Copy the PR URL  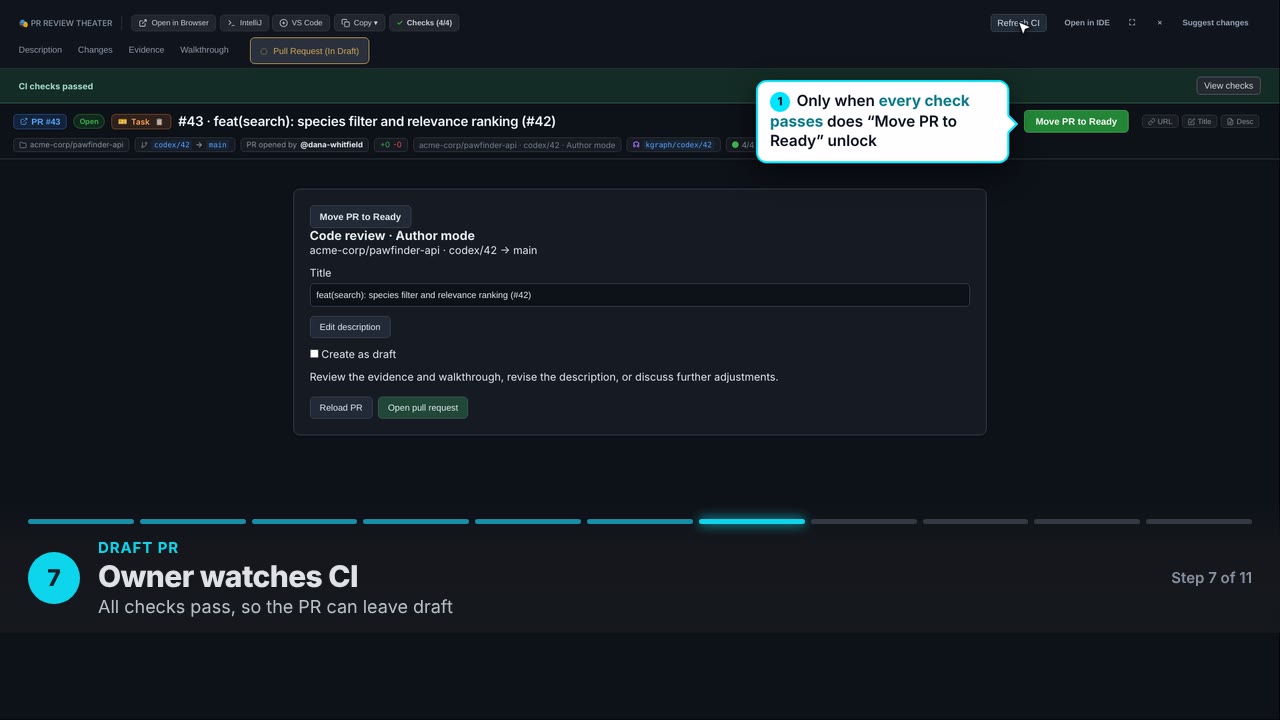(1160, 122)
